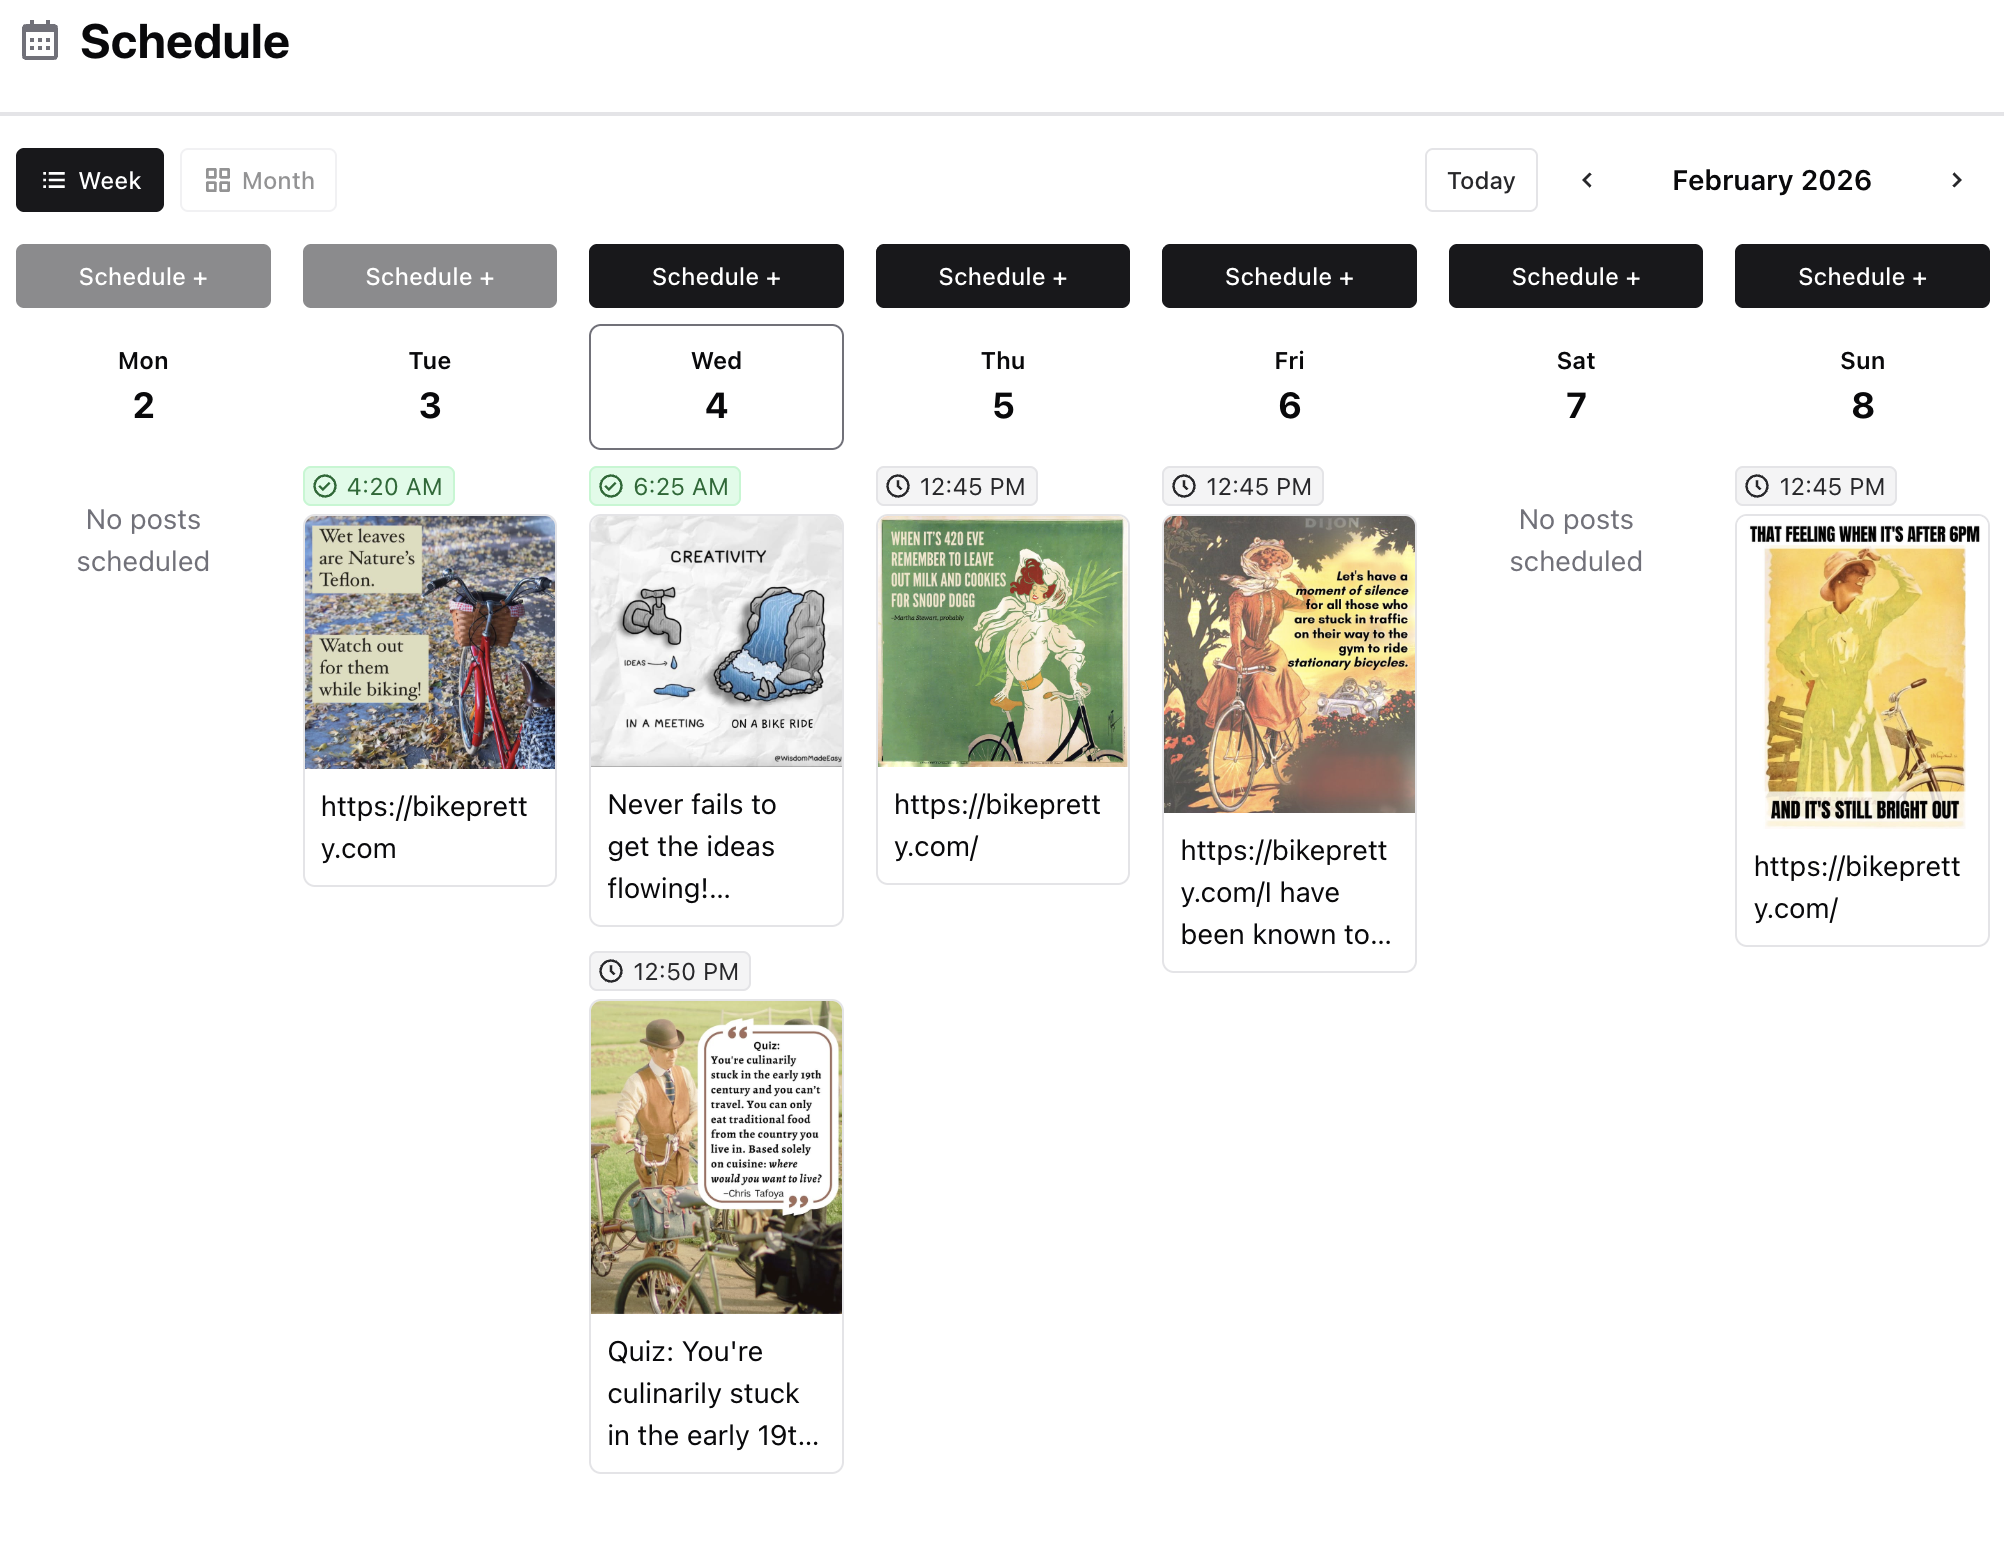Switch to Month view
This screenshot has height=1556, width=2004.
pos(259,180)
